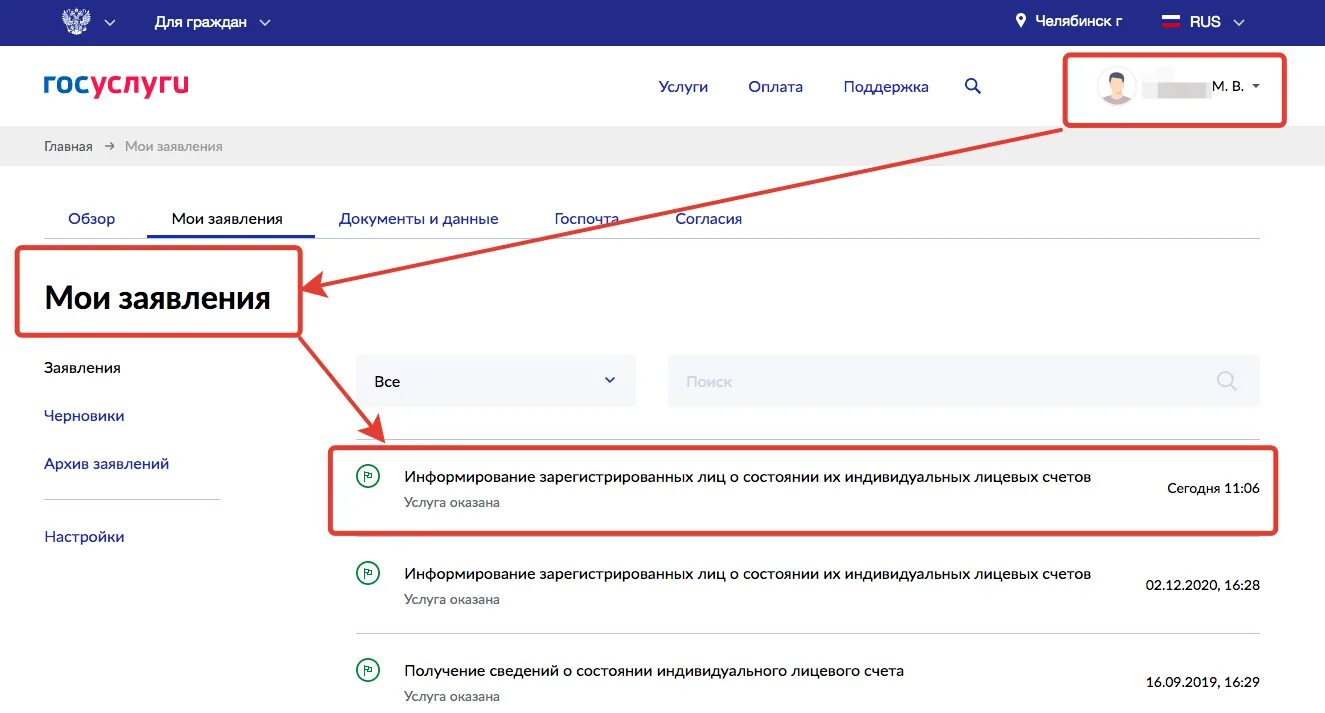Image resolution: width=1325 pixels, height=713 pixels.
Task: Open 'Черновики' in the sidebar
Action: [x=84, y=416]
